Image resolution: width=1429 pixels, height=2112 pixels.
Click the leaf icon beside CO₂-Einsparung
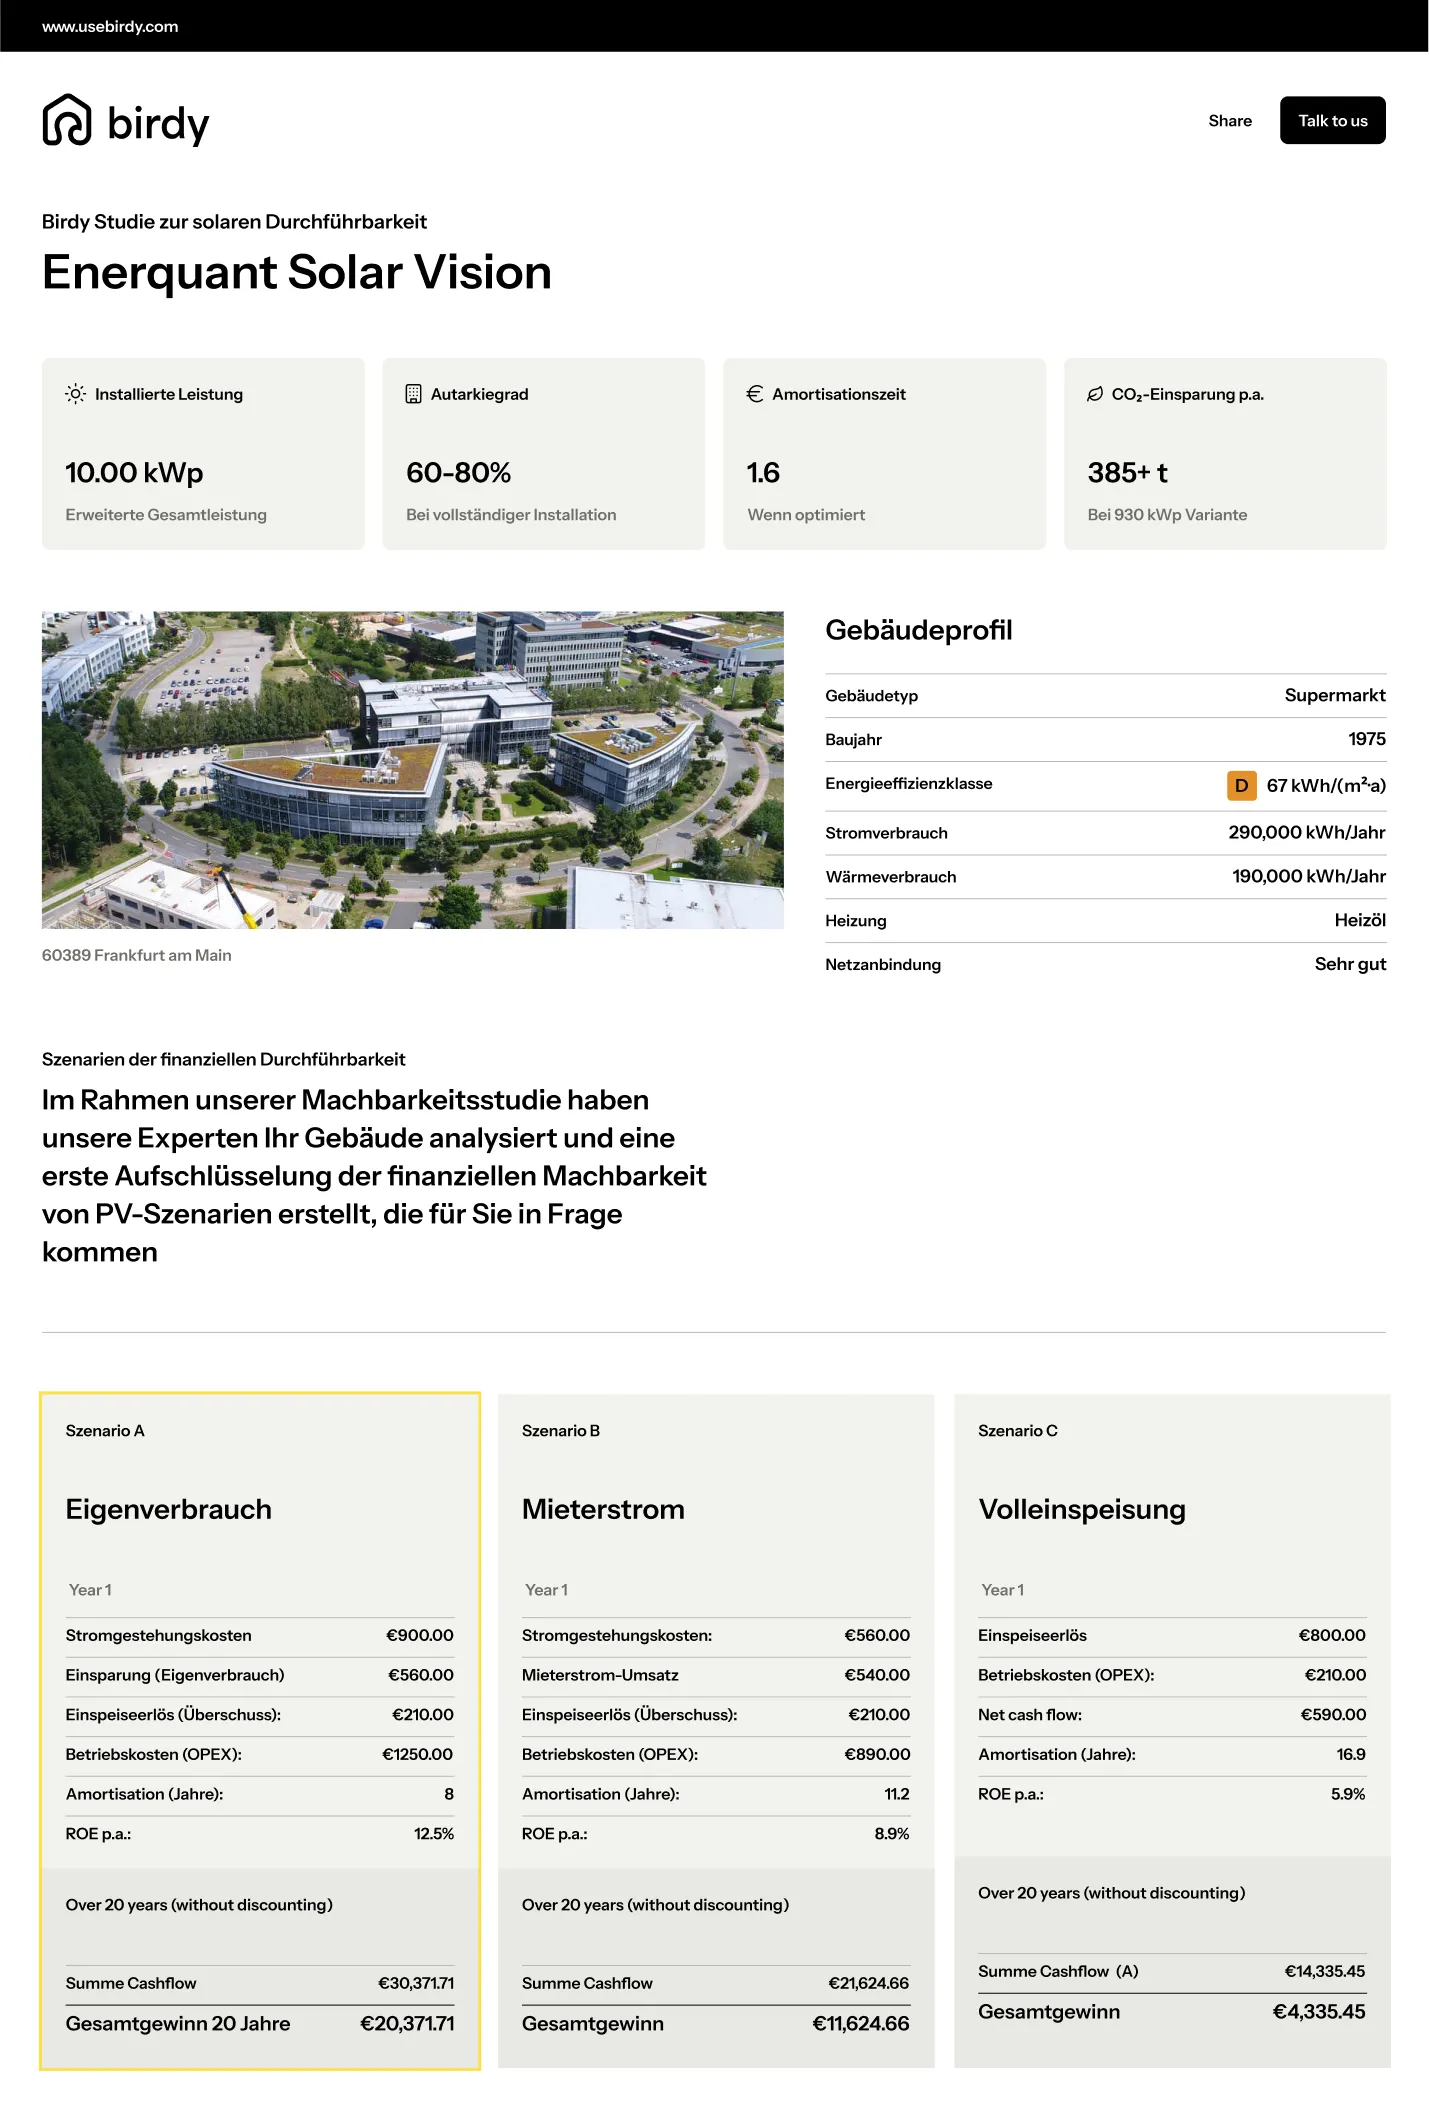(x=1095, y=394)
